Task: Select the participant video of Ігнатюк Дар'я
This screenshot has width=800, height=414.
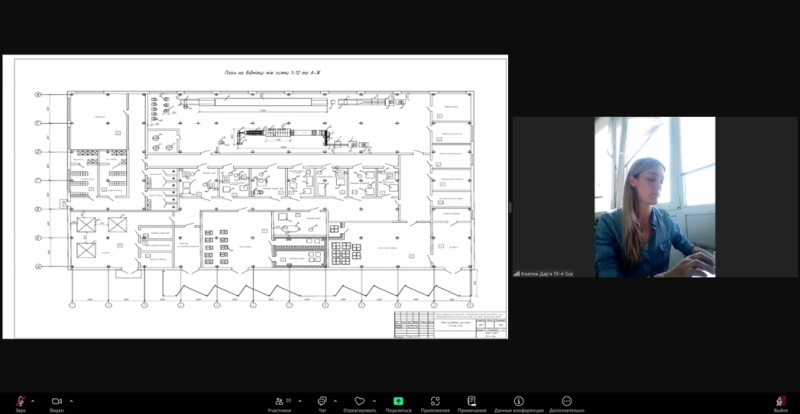Action: pos(655,197)
